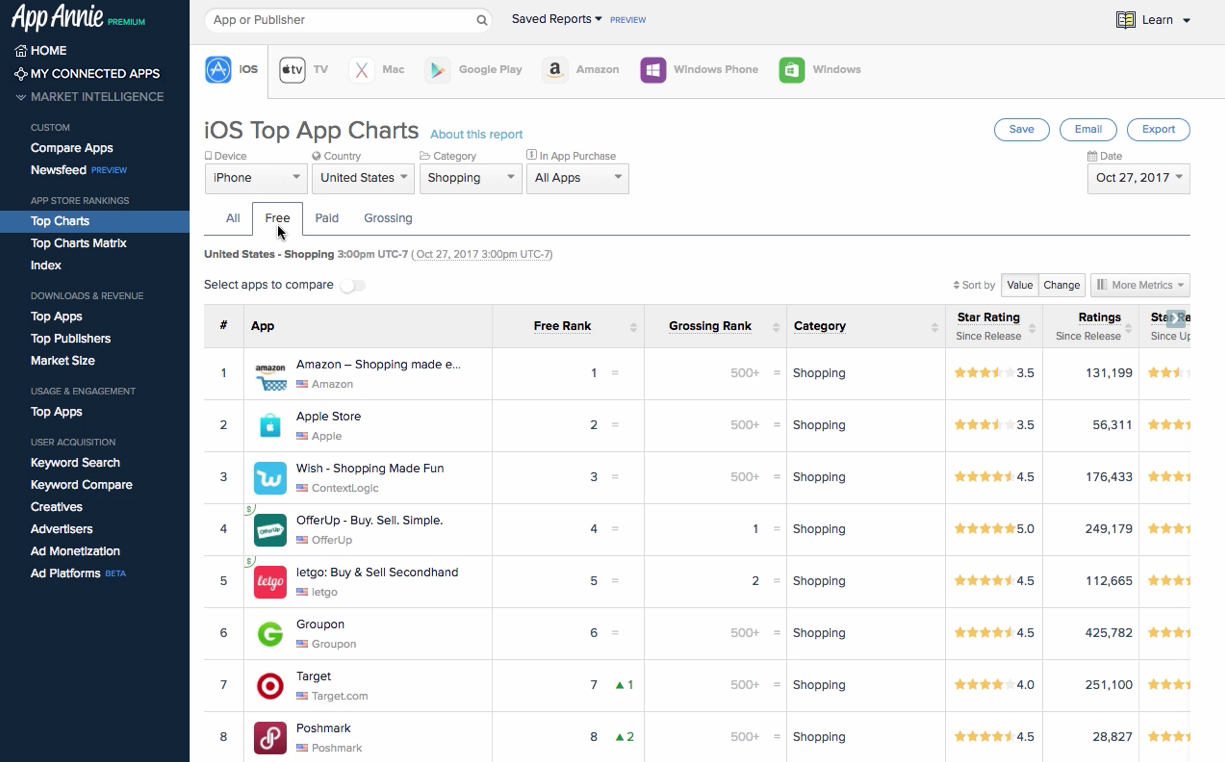Open Top Charts Matrix in sidebar
Image resolution: width=1225 pixels, height=762 pixels.
[78, 243]
